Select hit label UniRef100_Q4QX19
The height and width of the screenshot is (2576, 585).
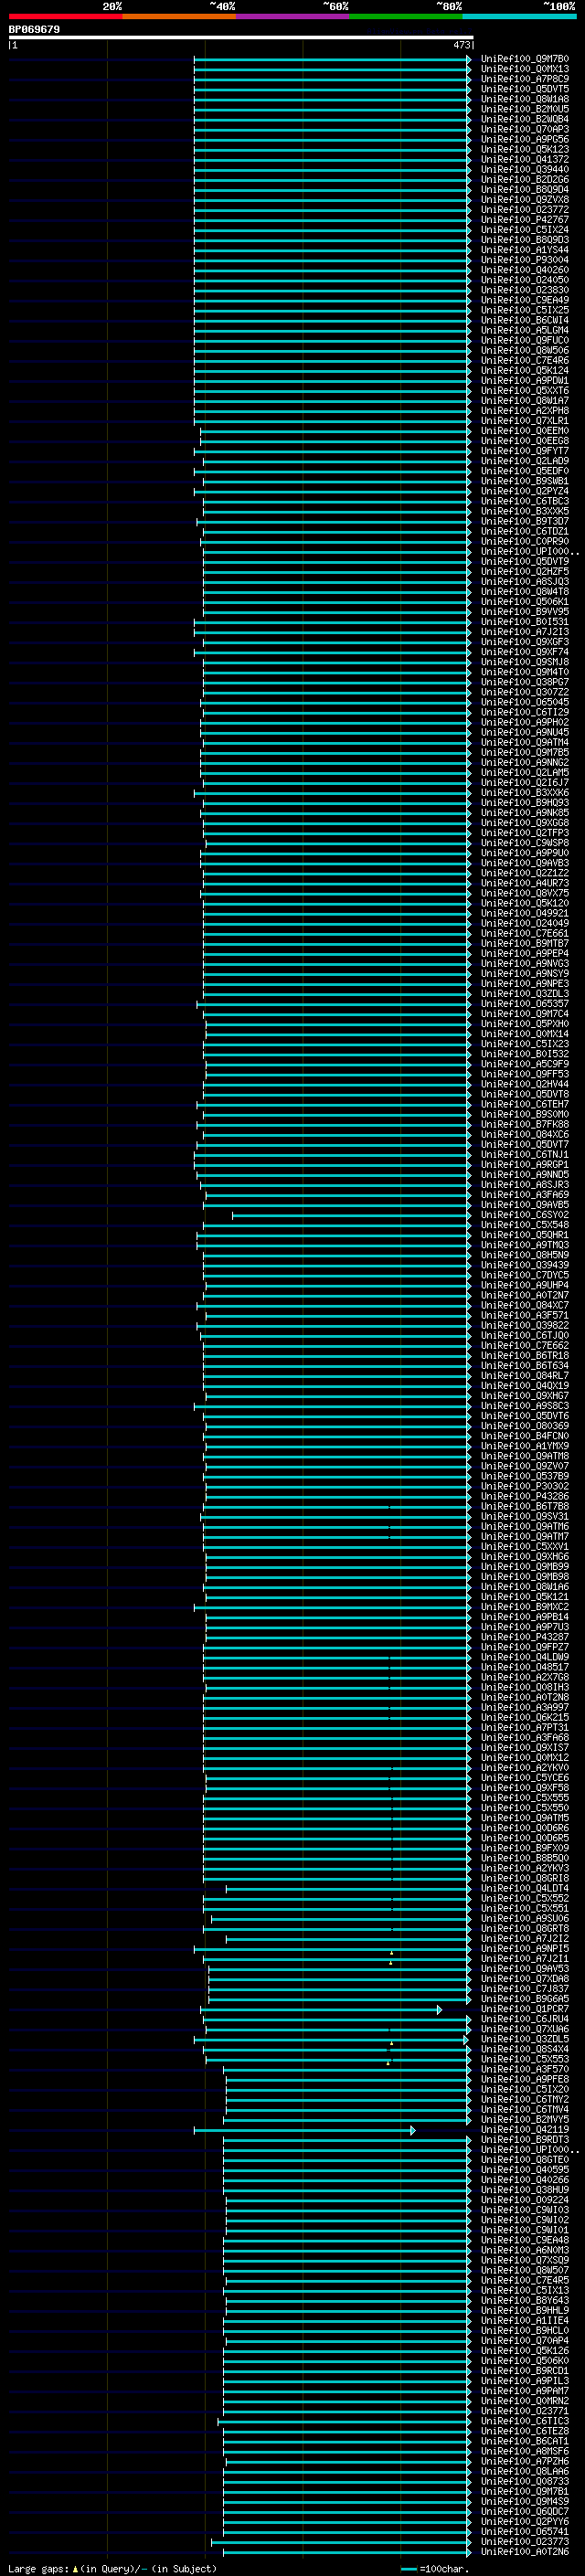tap(525, 1385)
